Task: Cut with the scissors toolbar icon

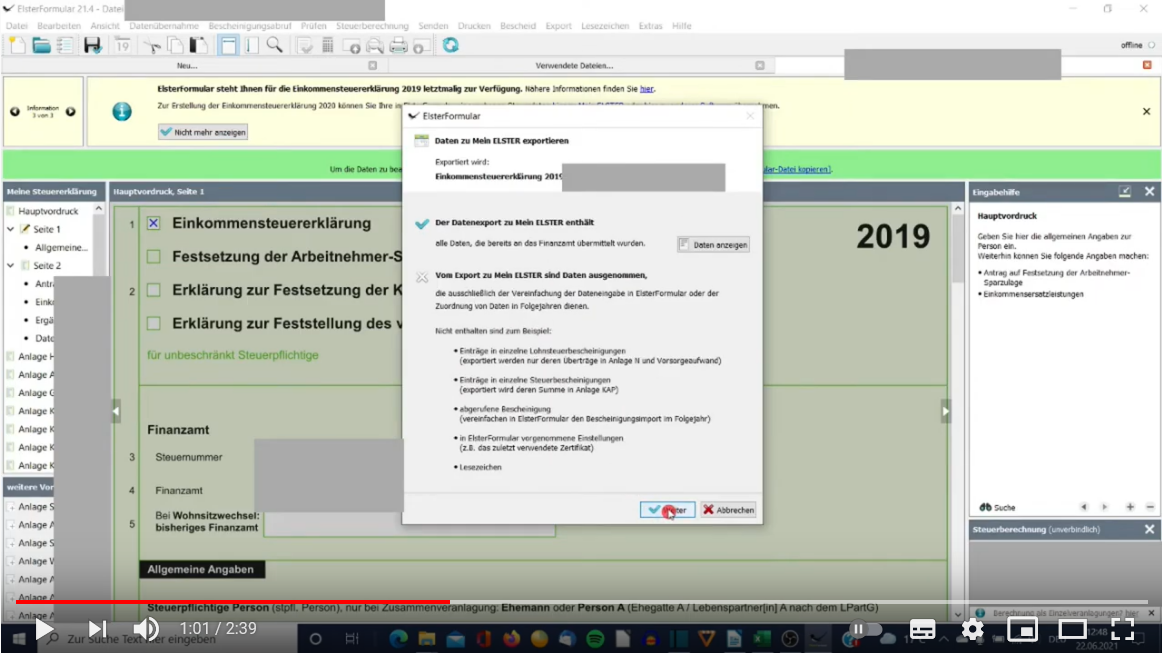Action: pyautogui.click(x=152, y=46)
